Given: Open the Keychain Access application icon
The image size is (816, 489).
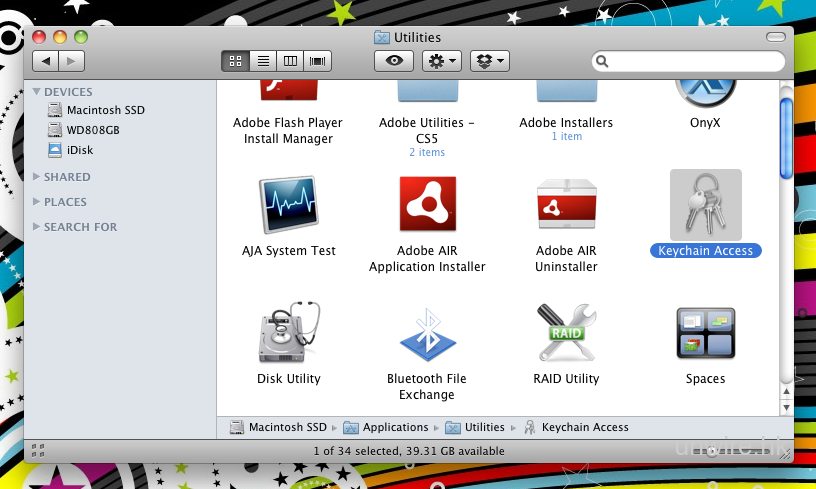Looking at the screenshot, I should pos(705,204).
